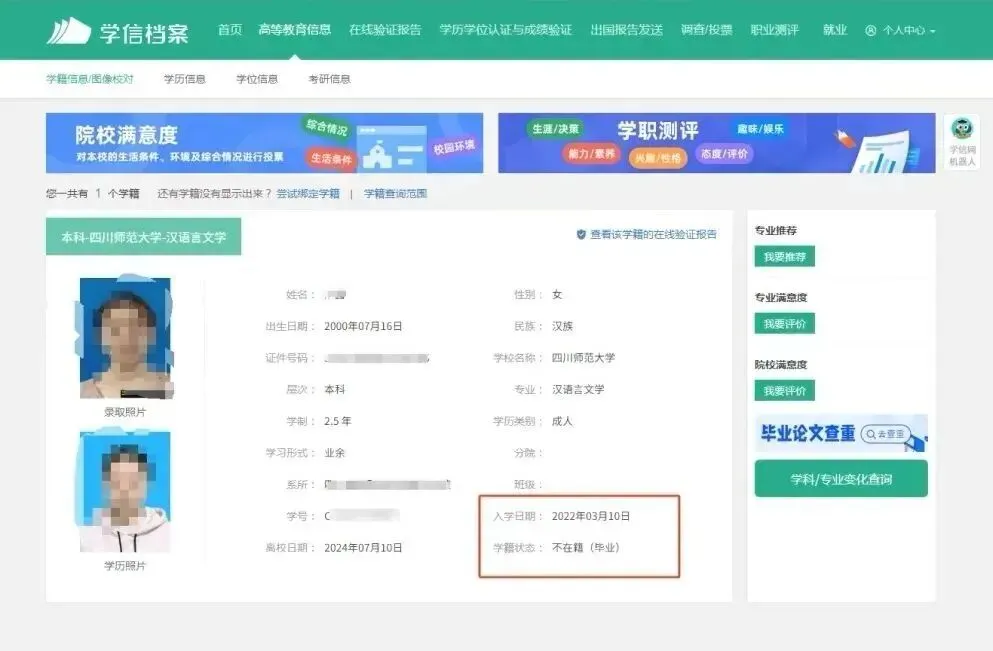This screenshot has height=651, width=993.
Task: Click 就业 in the navigation bar
Action: pos(833,30)
